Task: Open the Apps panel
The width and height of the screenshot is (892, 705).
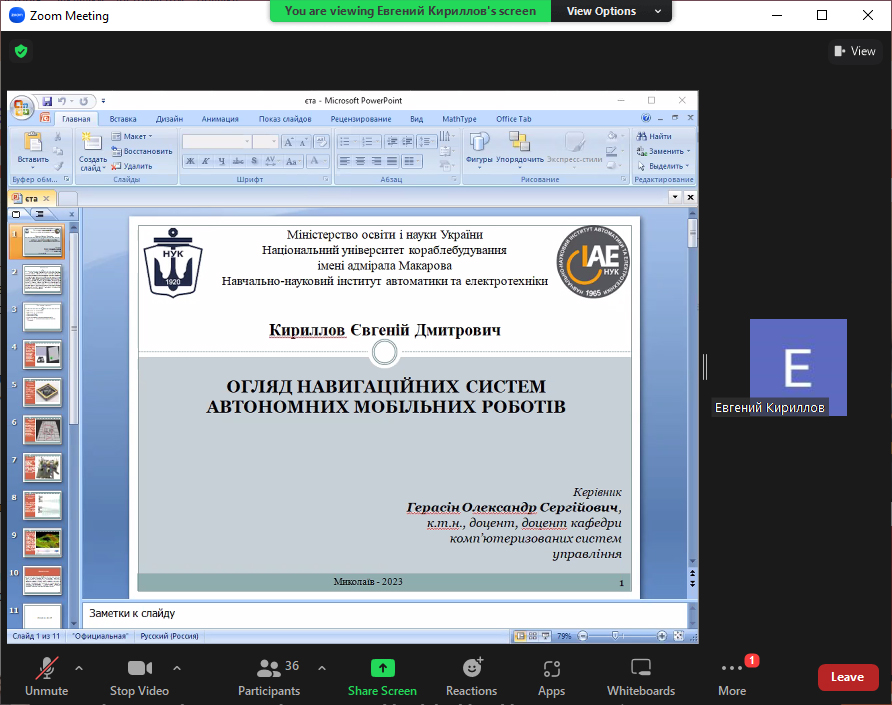Action: coord(551,668)
